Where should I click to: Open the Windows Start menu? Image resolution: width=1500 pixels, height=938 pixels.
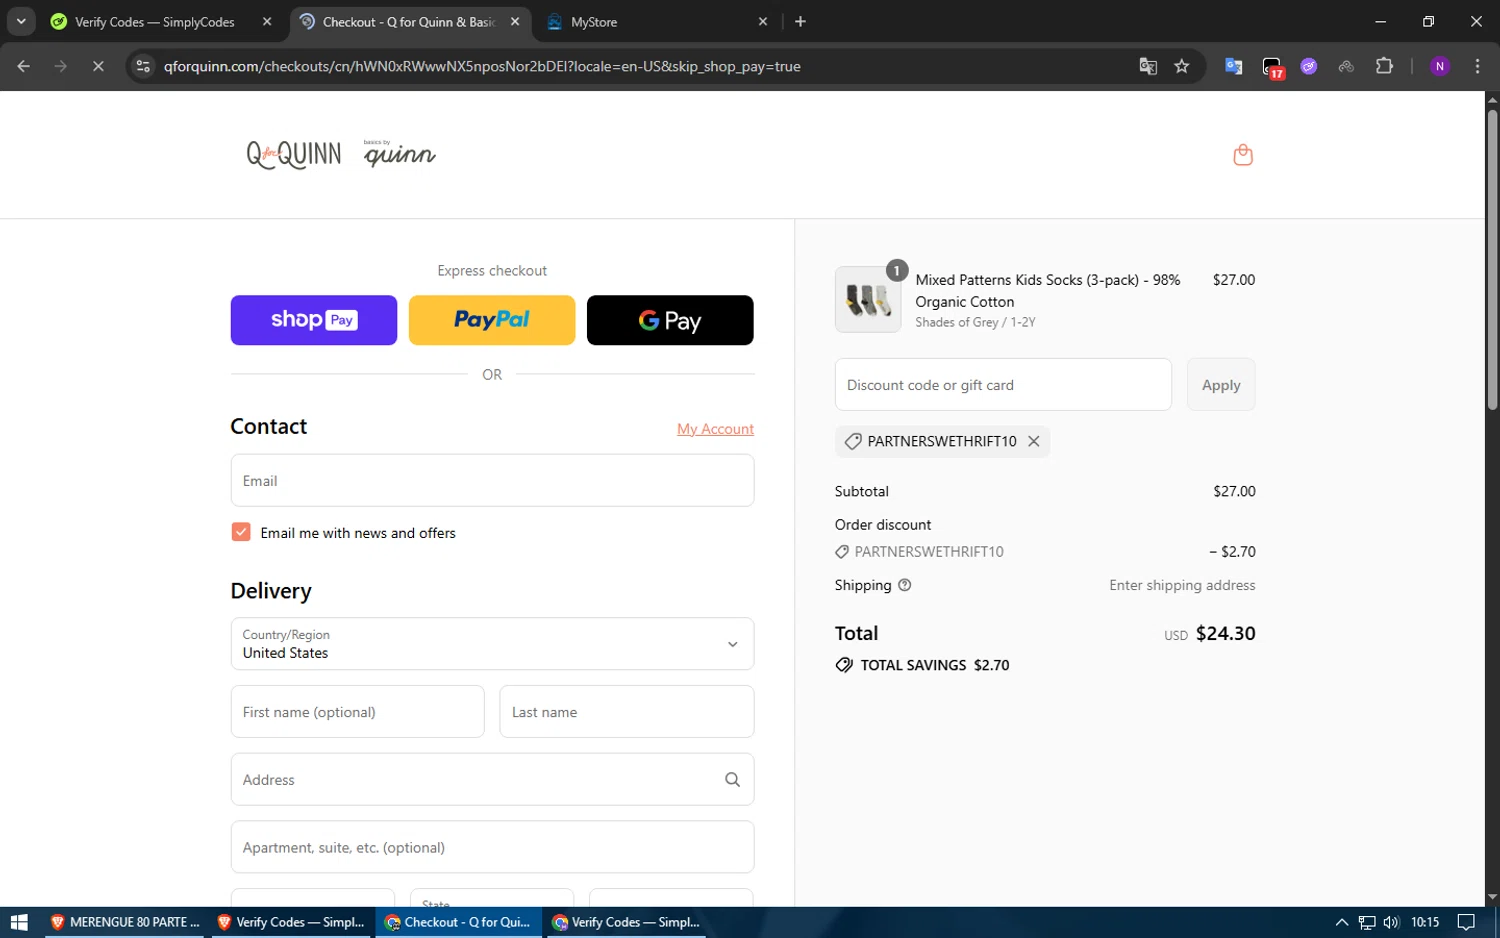(x=19, y=922)
